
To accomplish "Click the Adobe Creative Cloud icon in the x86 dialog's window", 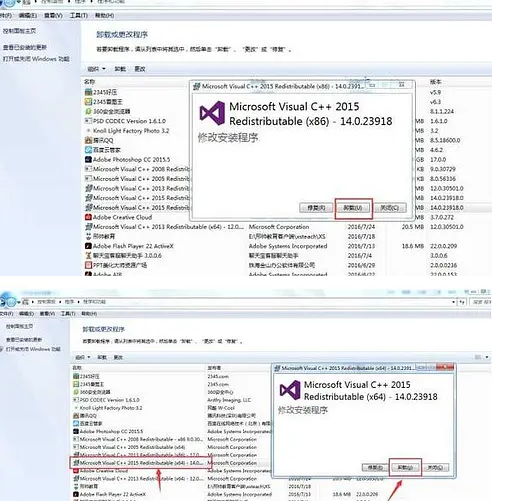I will 88,217.
